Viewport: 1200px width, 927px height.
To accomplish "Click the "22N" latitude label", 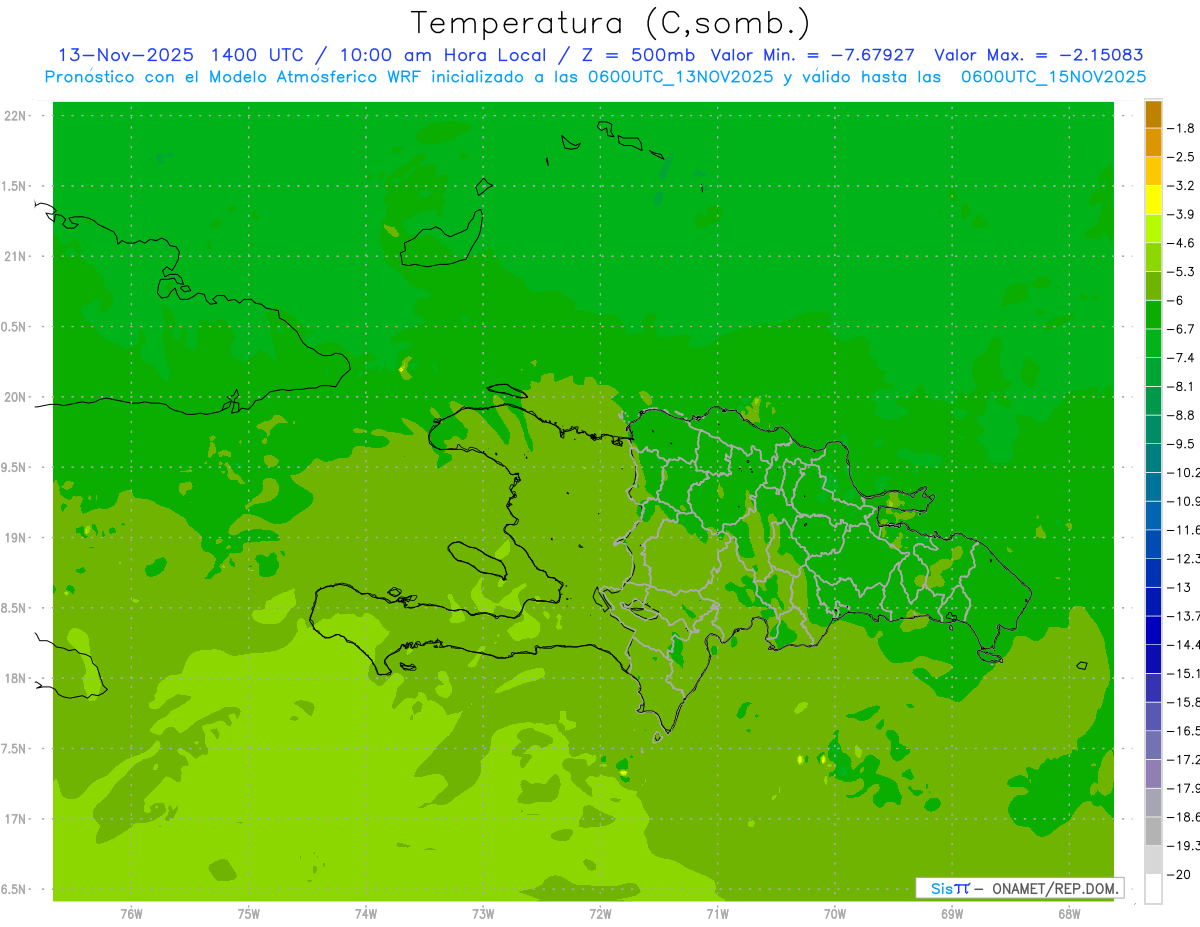I will point(17,116).
